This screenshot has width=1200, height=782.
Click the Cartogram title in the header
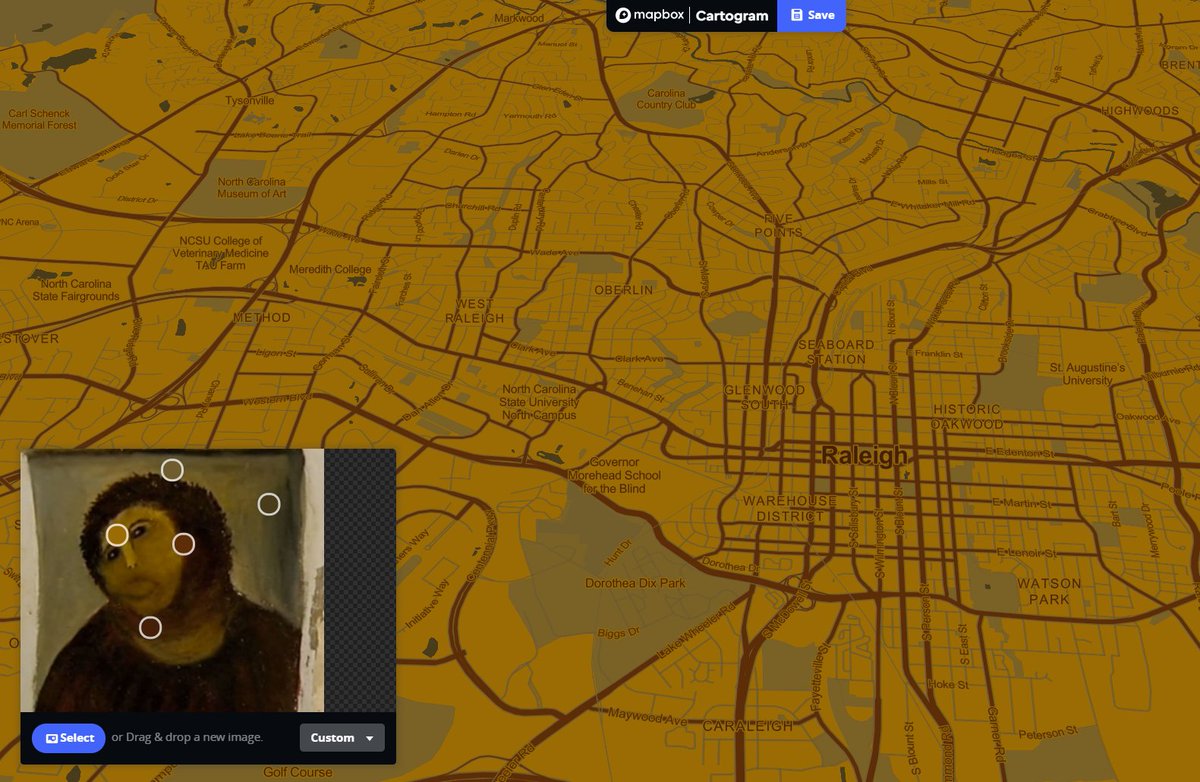pos(732,16)
